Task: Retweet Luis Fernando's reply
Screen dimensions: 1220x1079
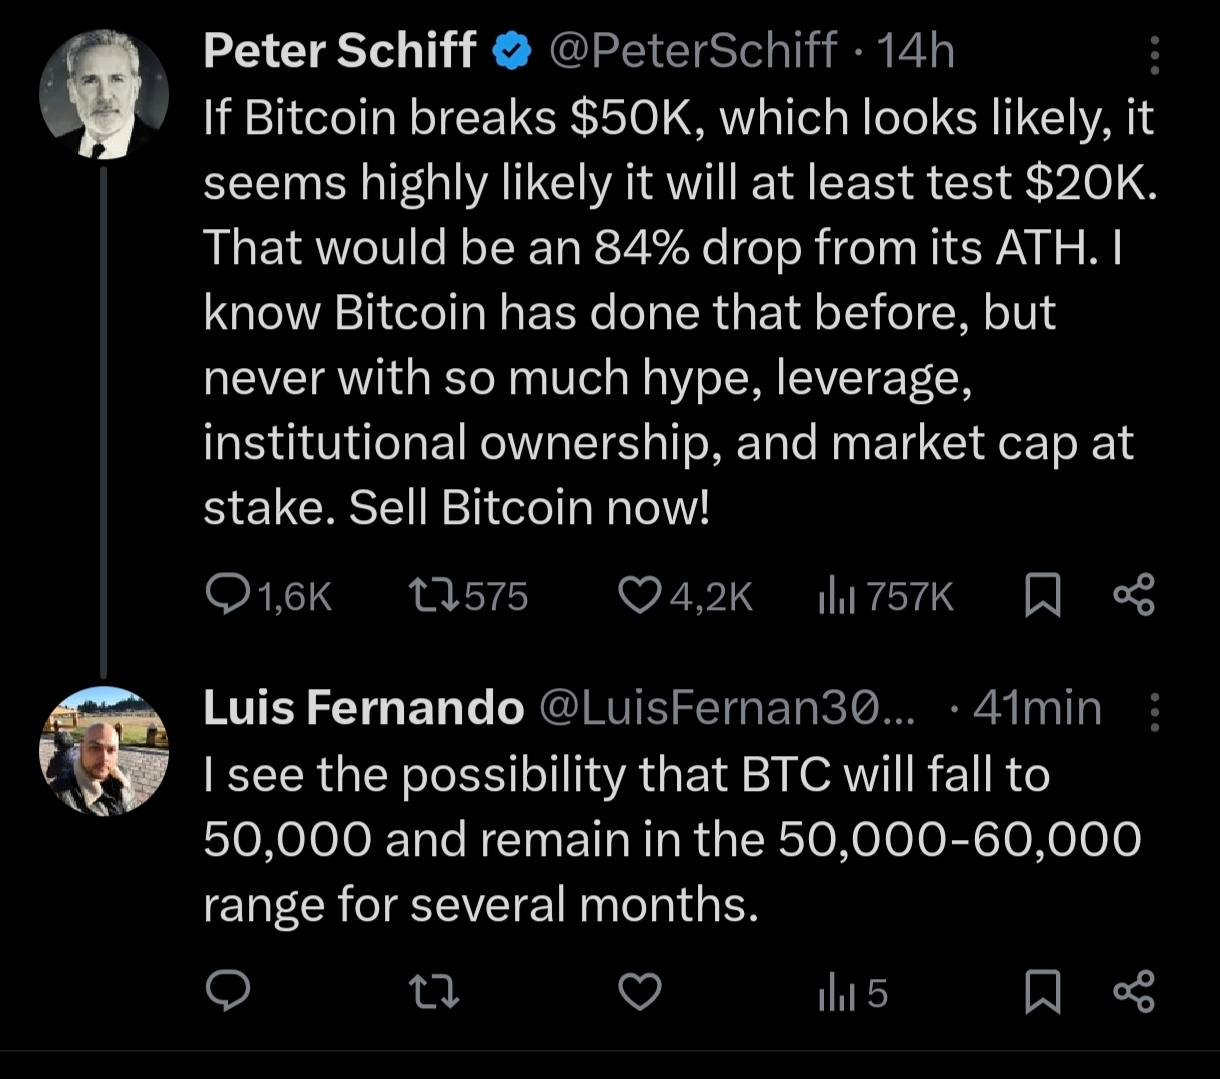Action: click(x=434, y=992)
